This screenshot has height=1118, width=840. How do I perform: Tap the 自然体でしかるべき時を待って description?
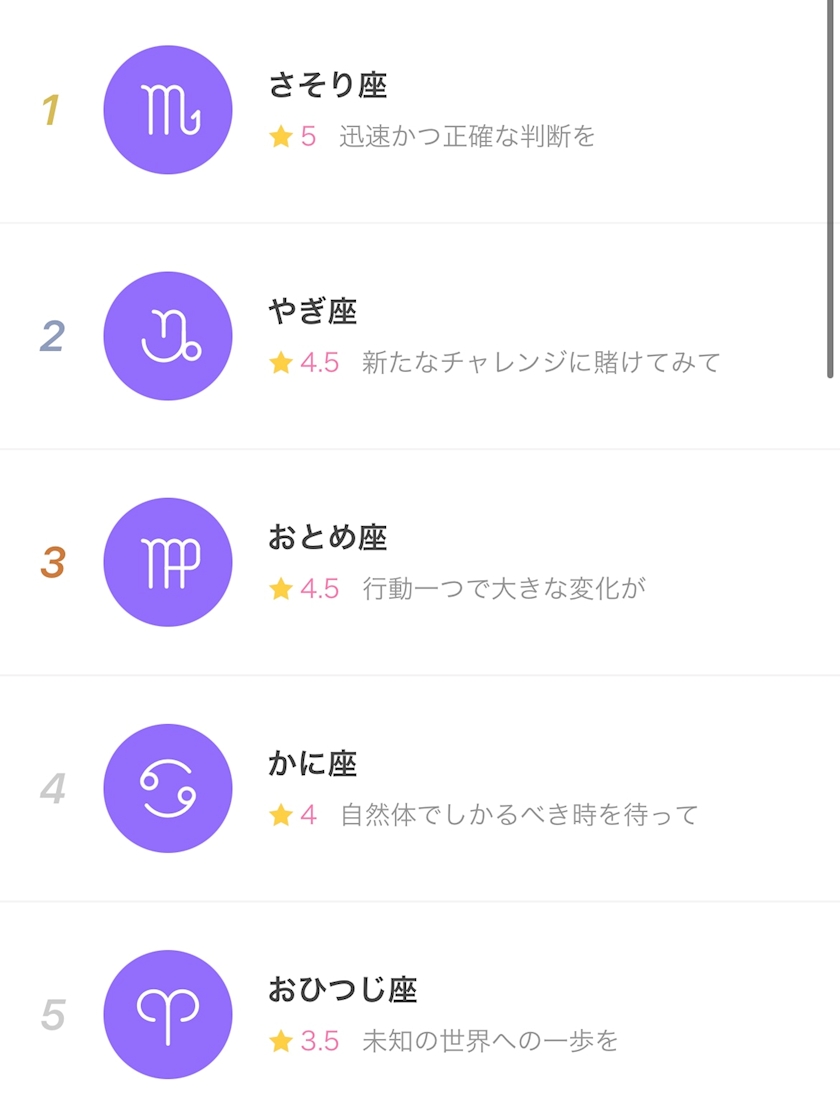pos(519,815)
